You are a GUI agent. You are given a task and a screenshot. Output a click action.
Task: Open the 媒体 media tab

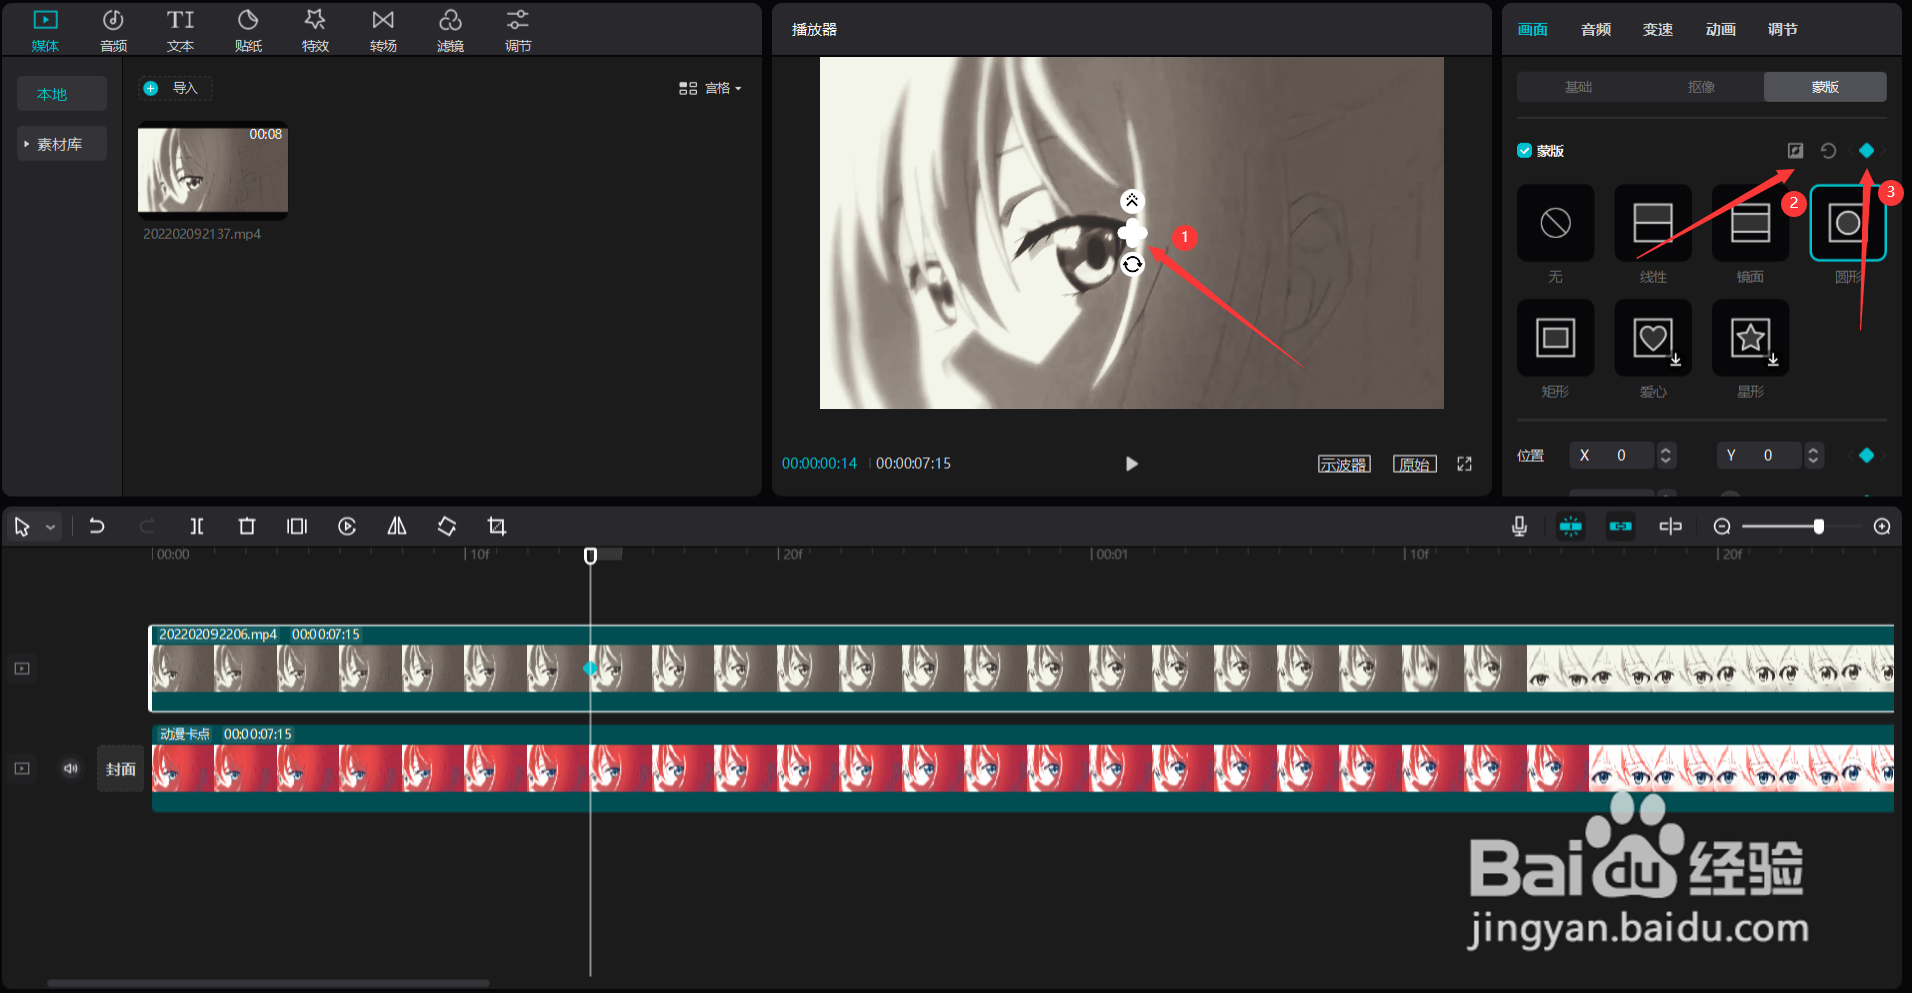45,30
